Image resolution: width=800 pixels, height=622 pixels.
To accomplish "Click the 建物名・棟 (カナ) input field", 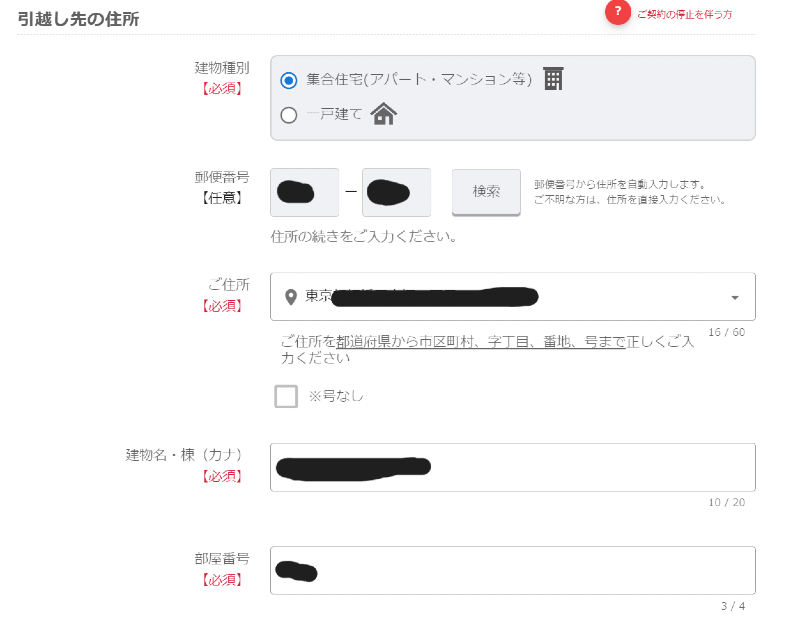I will pyautogui.click(x=513, y=467).
